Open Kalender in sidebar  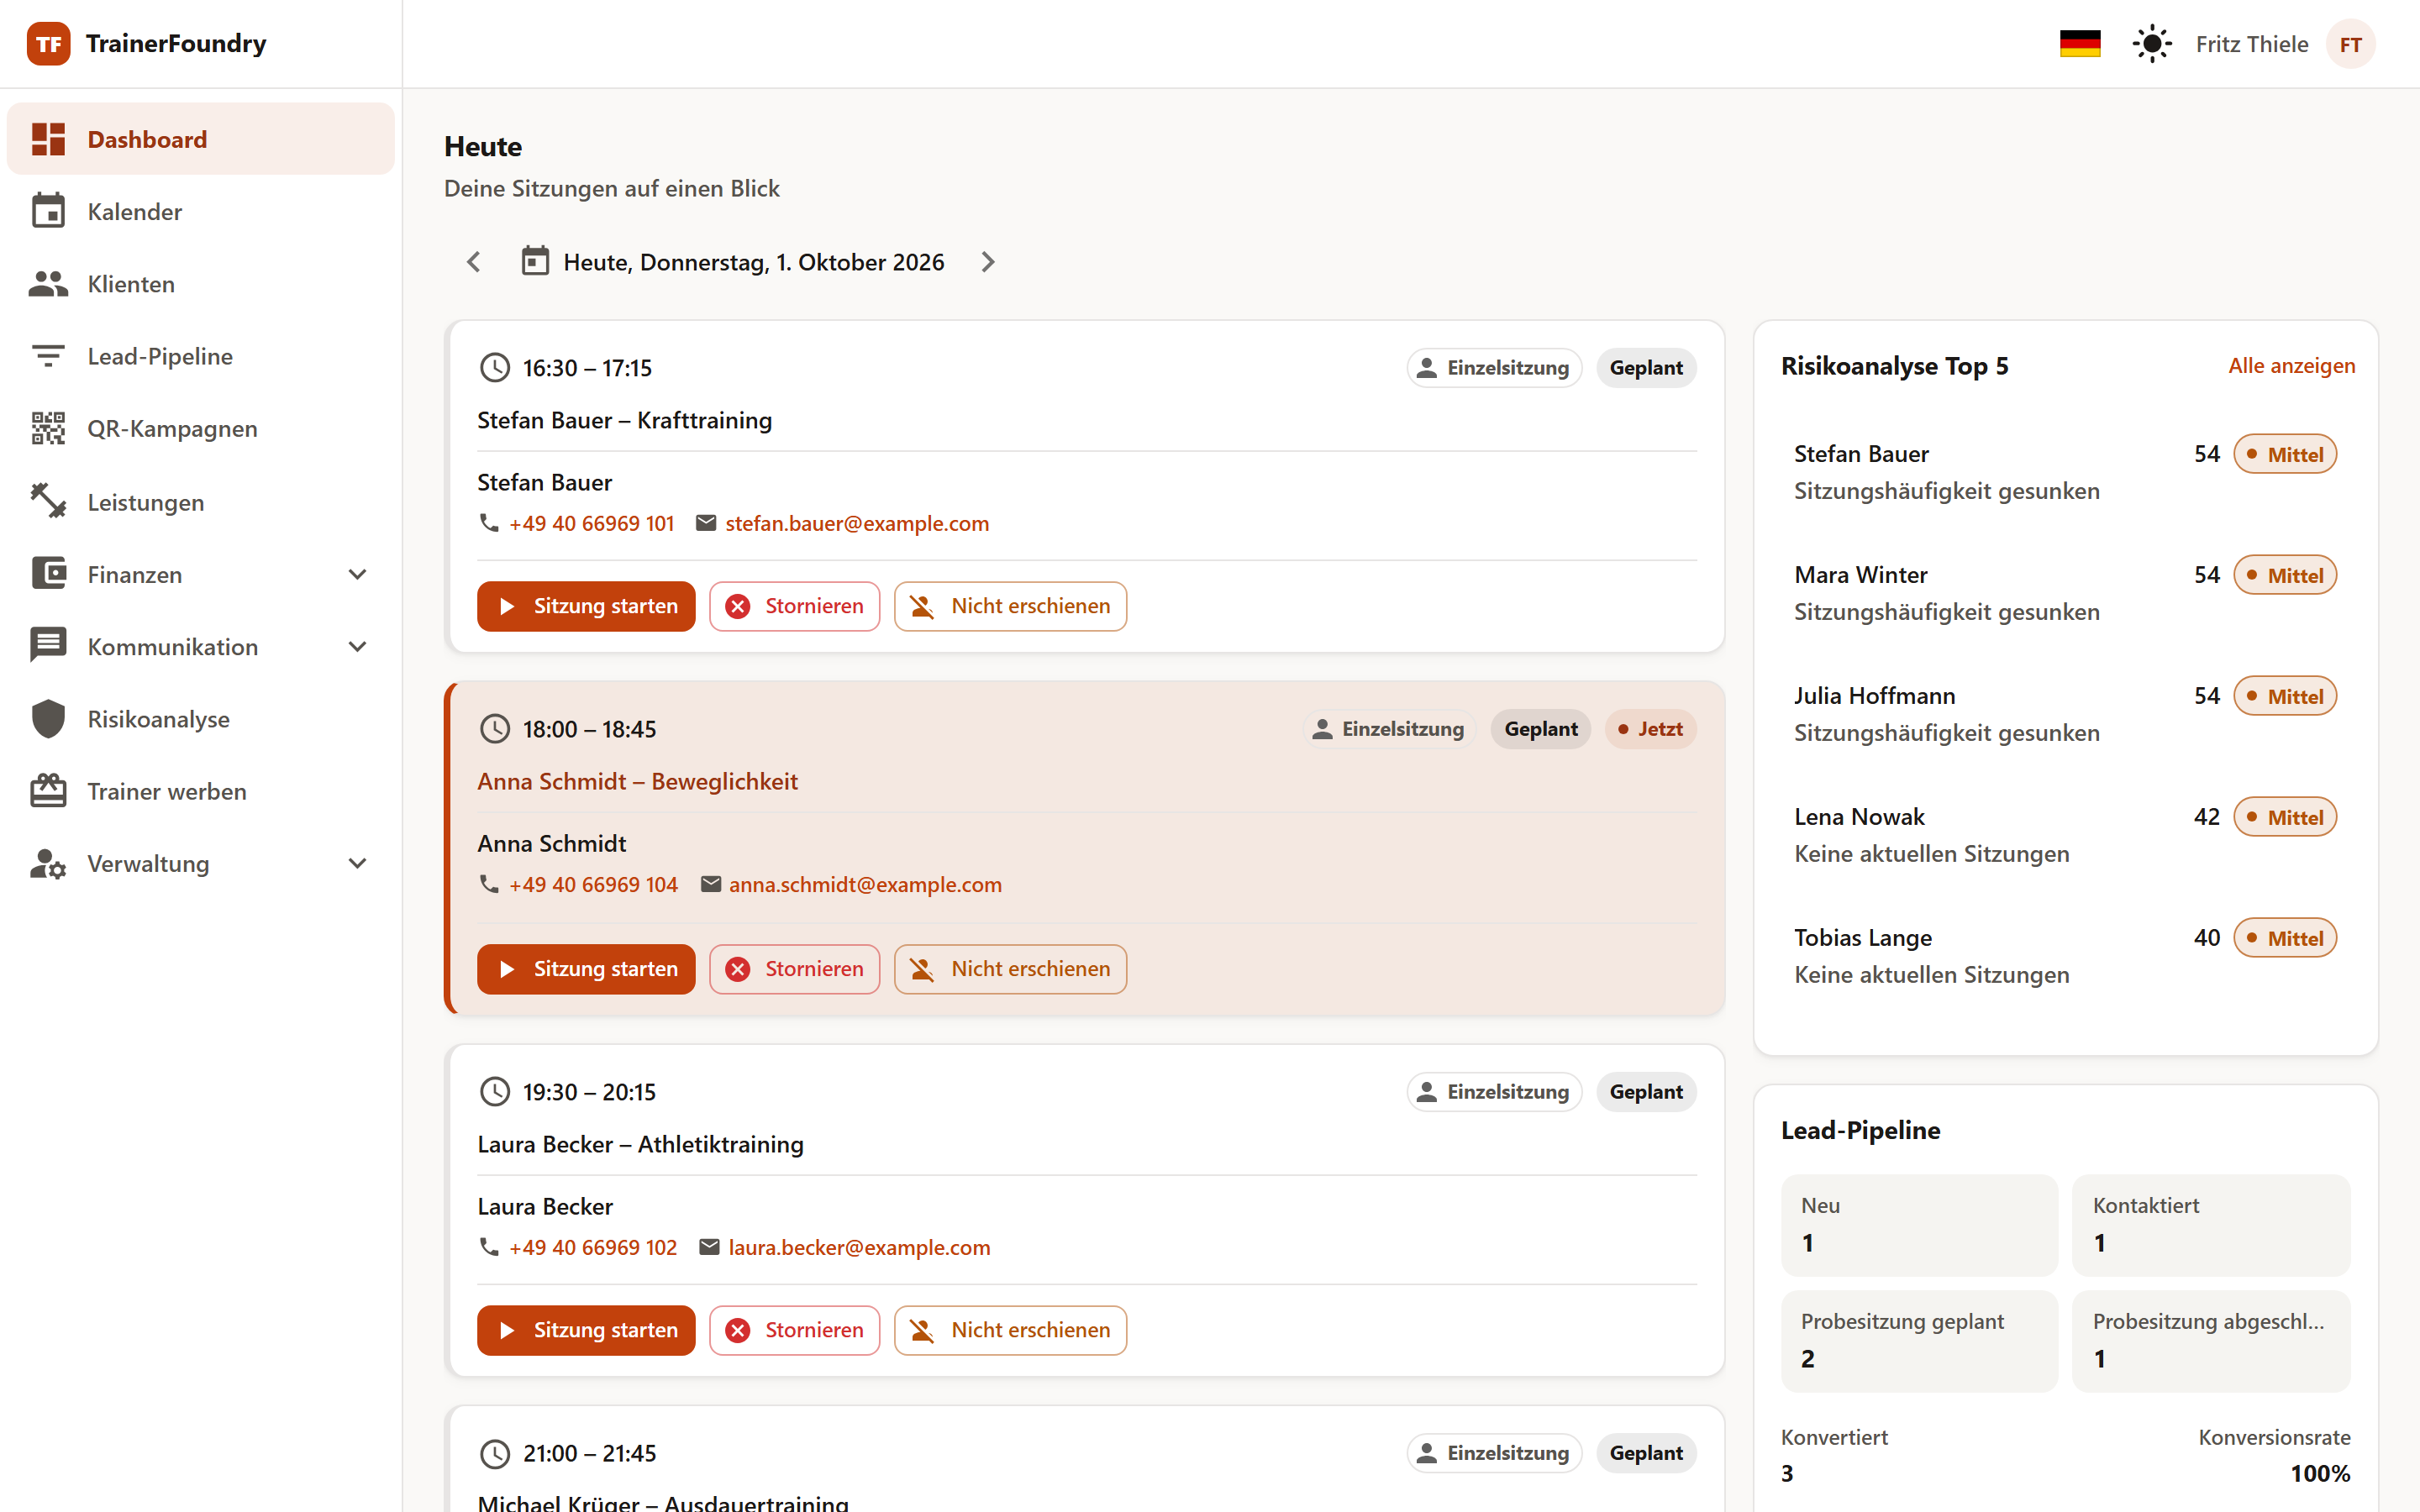tap(200, 212)
